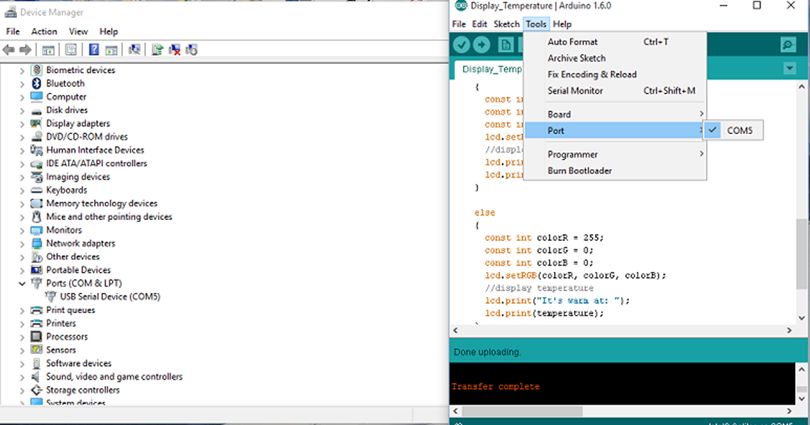Select the Human Interface Devices row

[x=95, y=150]
